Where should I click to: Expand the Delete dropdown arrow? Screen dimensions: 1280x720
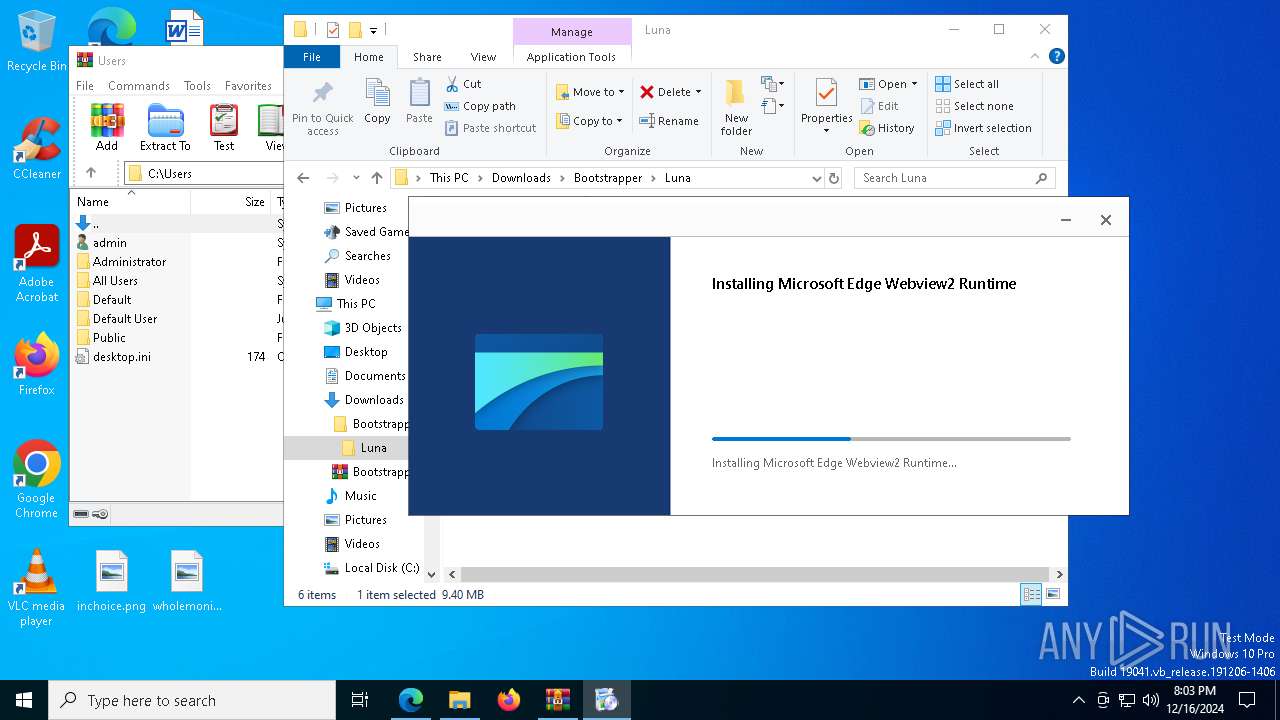(x=698, y=92)
